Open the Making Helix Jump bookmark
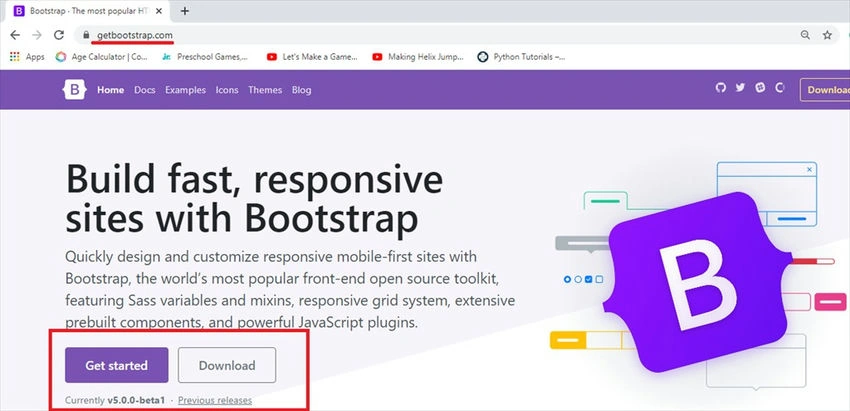Image resolution: width=850 pixels, height=411 pixels. tap(418, 57)
